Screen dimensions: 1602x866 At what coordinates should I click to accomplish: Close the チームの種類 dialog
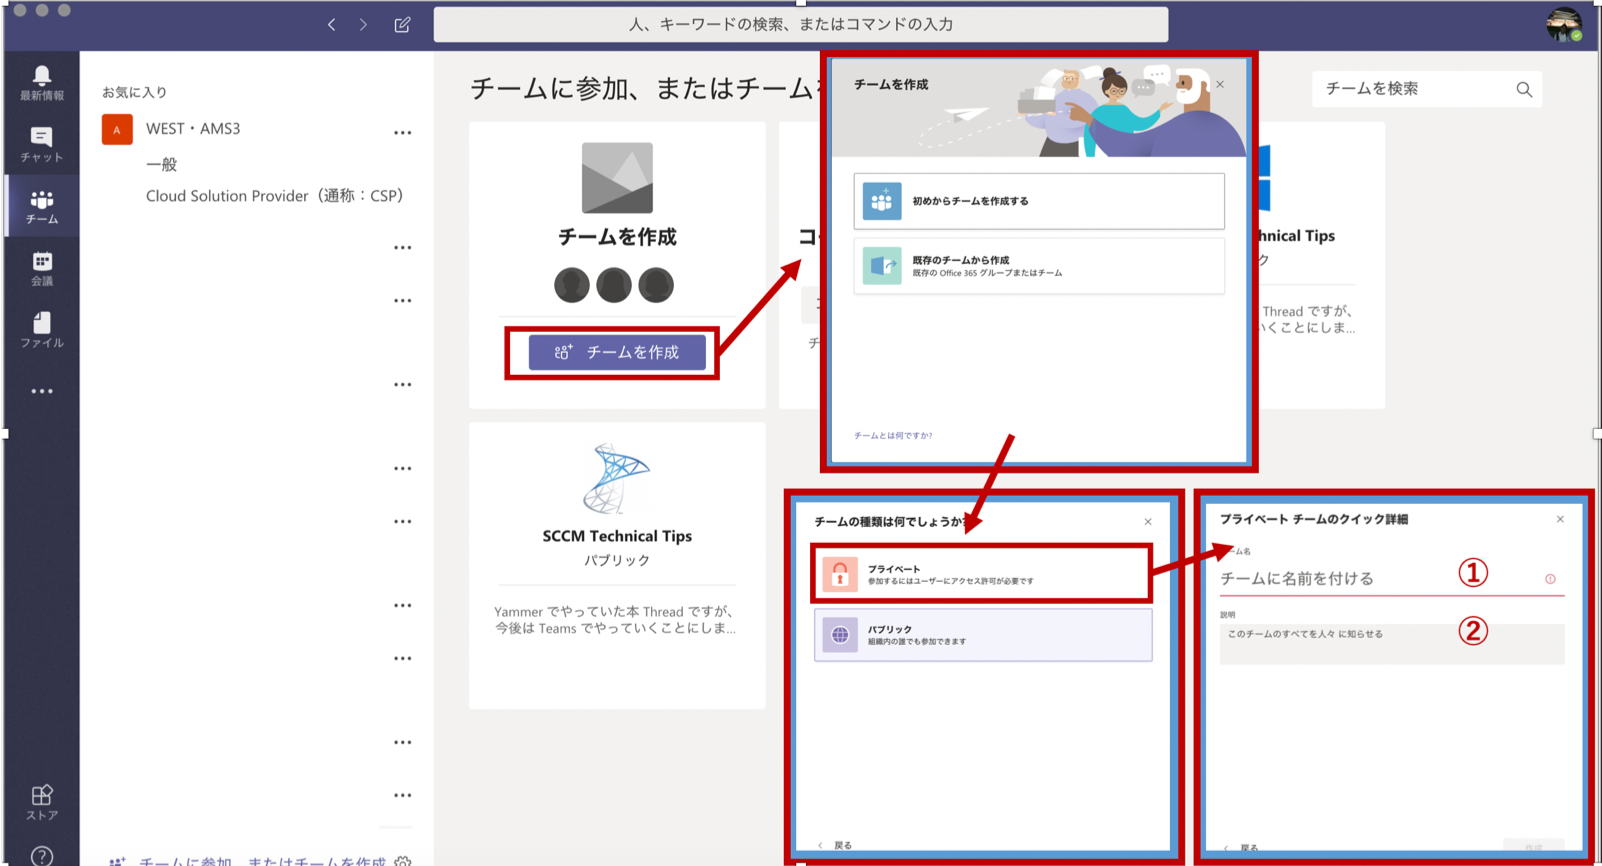pyautogui.click(x=1148, y=522)
